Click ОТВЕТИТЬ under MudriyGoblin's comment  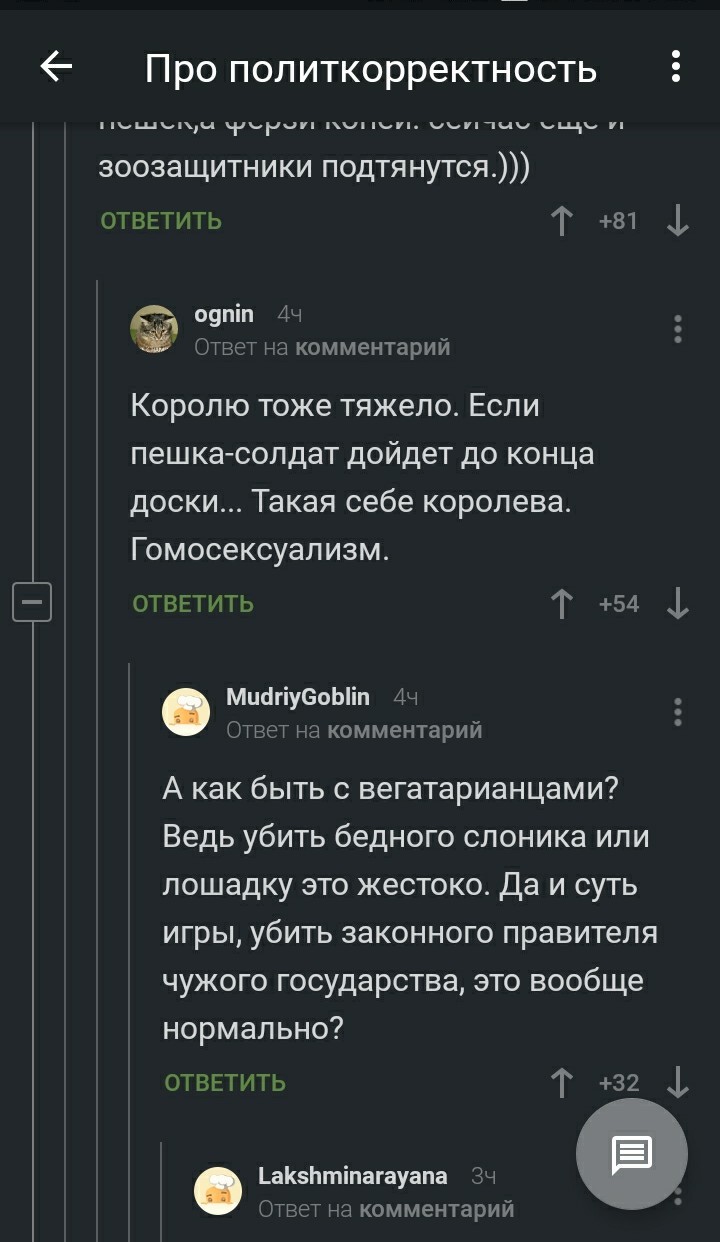(x=225, y=1083)
